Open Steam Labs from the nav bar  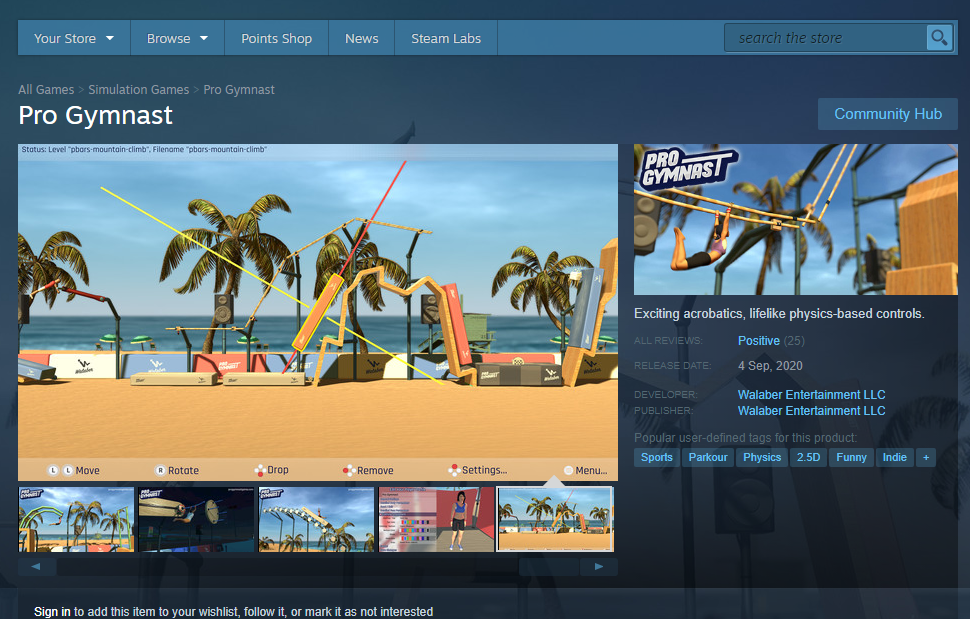(446, 38)
